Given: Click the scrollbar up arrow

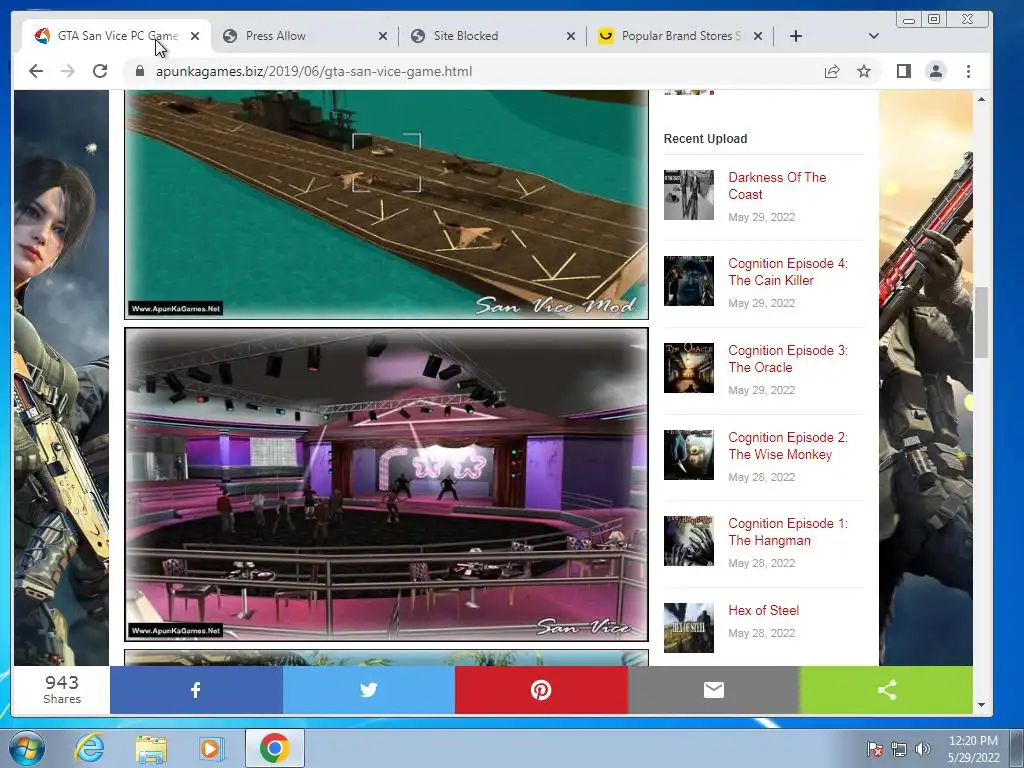Looking at the screenshot, I should click(x=981, y=99).
